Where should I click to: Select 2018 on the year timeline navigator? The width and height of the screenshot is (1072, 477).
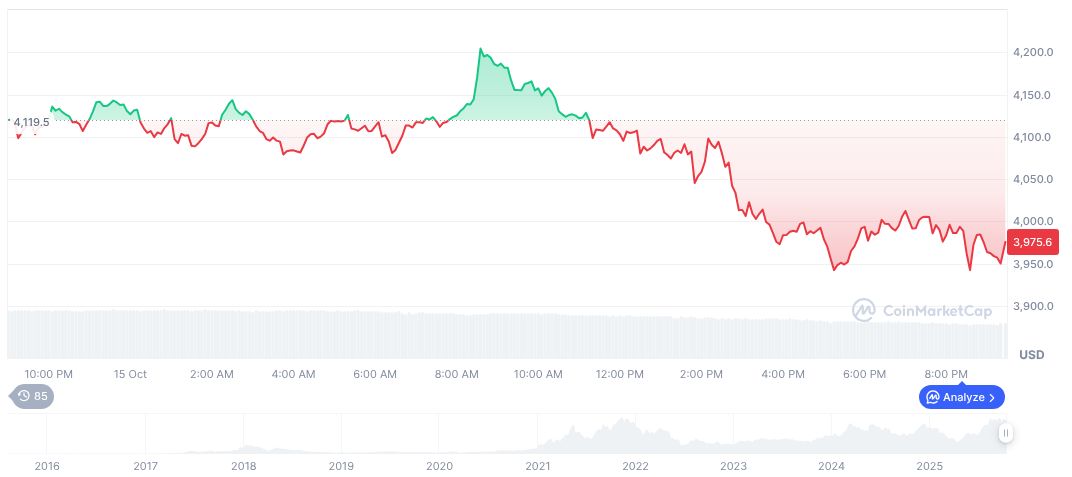(x=243, y=465)
